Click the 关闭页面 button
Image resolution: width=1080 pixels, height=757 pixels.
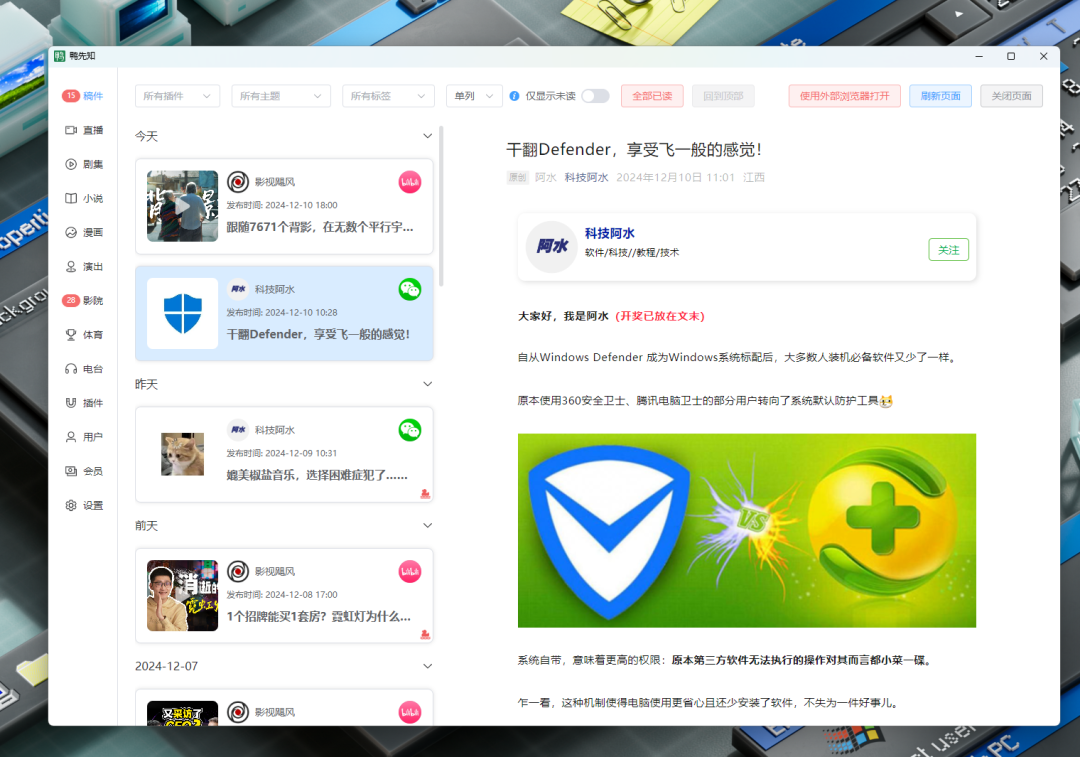1011,96
